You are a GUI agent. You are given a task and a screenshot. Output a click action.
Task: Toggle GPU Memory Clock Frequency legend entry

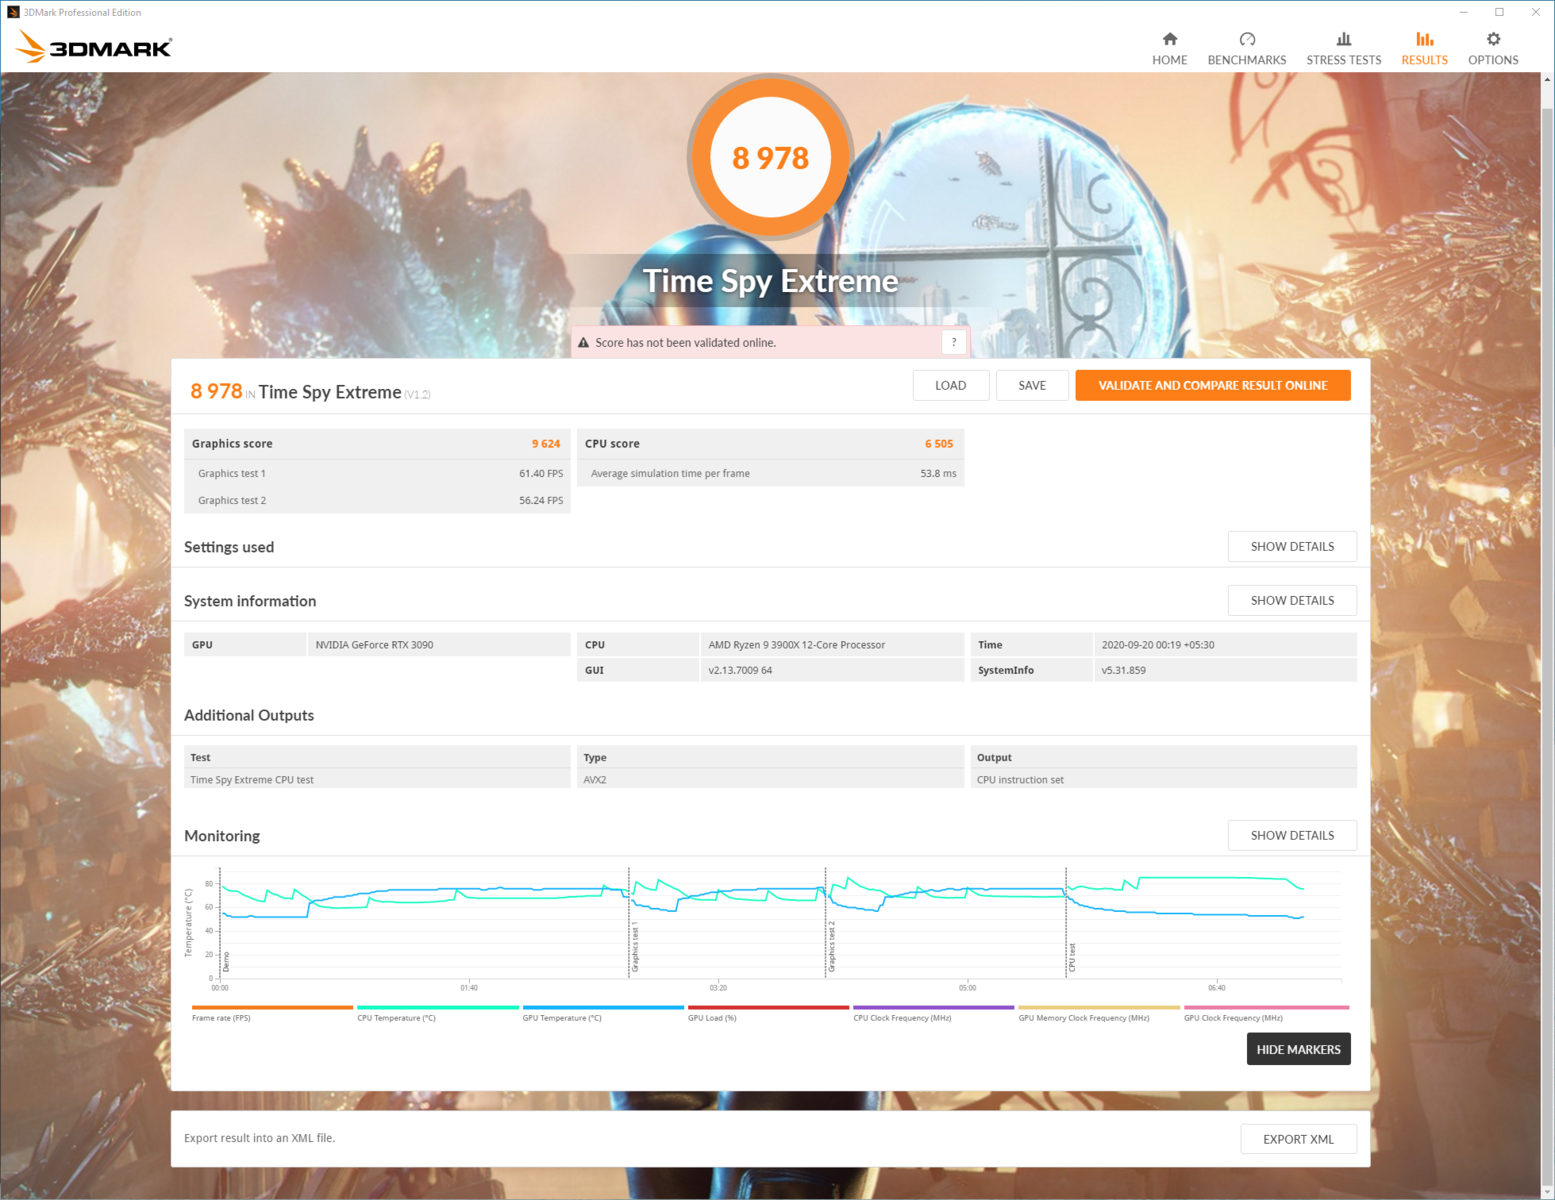(x=1099, y=1014)
